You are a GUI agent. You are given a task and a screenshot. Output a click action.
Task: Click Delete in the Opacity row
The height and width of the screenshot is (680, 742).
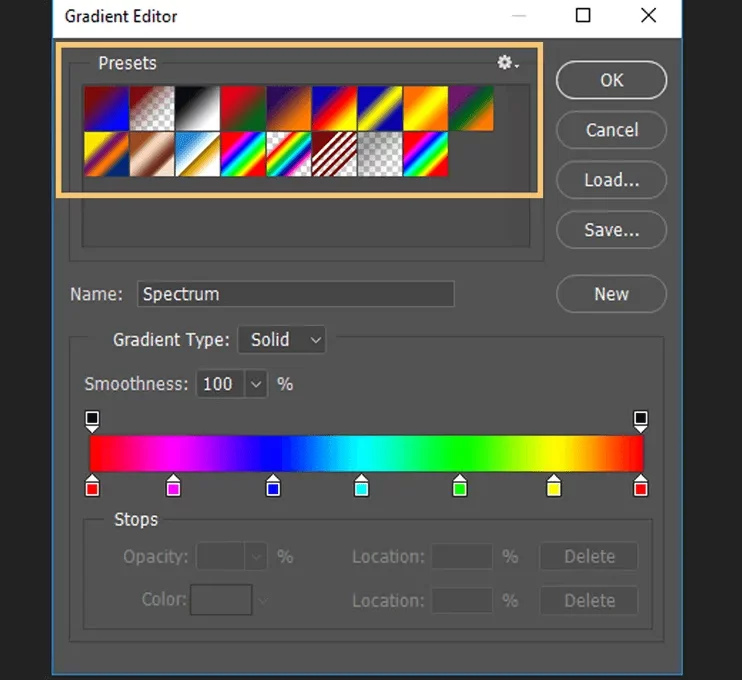589,556
